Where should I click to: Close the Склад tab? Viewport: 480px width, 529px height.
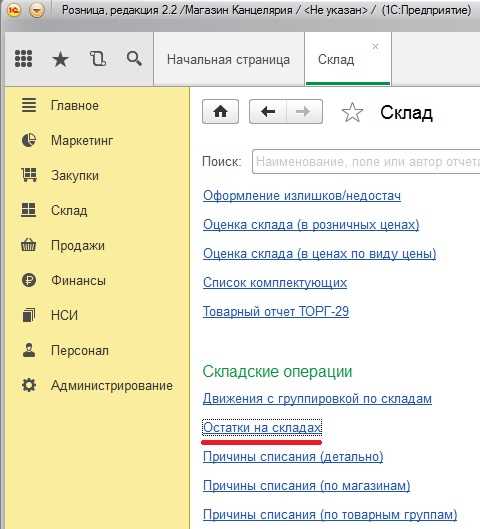coord(375,46)
